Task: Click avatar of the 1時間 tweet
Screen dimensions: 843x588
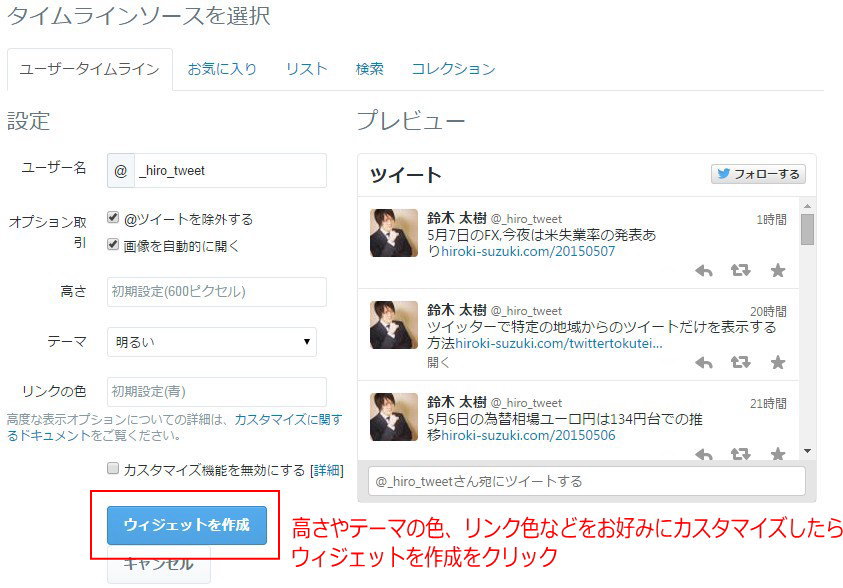Action: [394, 233]
